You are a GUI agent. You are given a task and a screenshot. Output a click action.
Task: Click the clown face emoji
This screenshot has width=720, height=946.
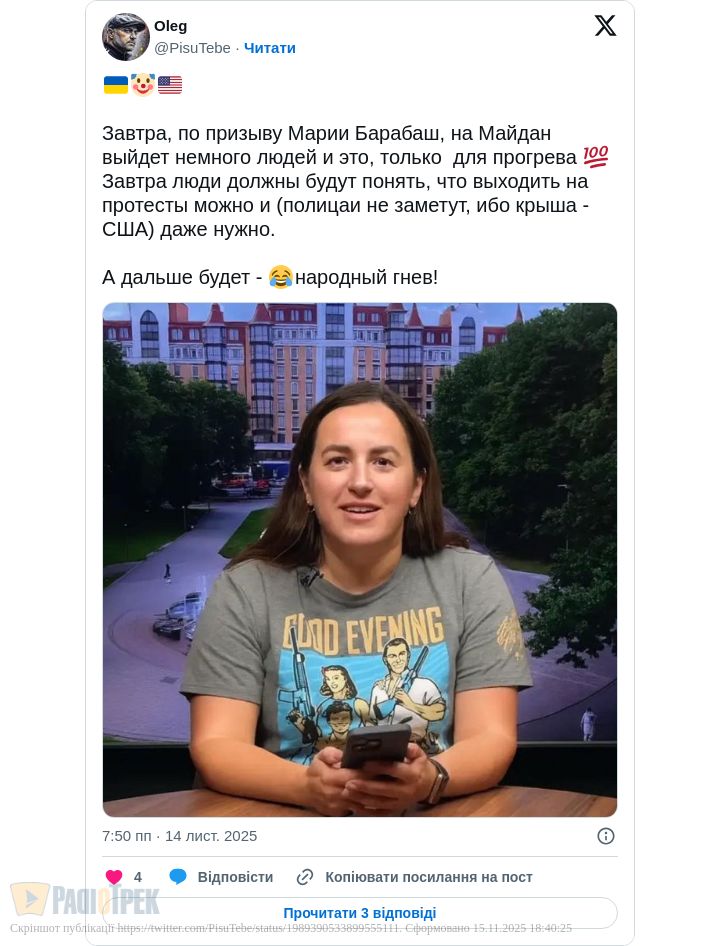tap(143, 85)
